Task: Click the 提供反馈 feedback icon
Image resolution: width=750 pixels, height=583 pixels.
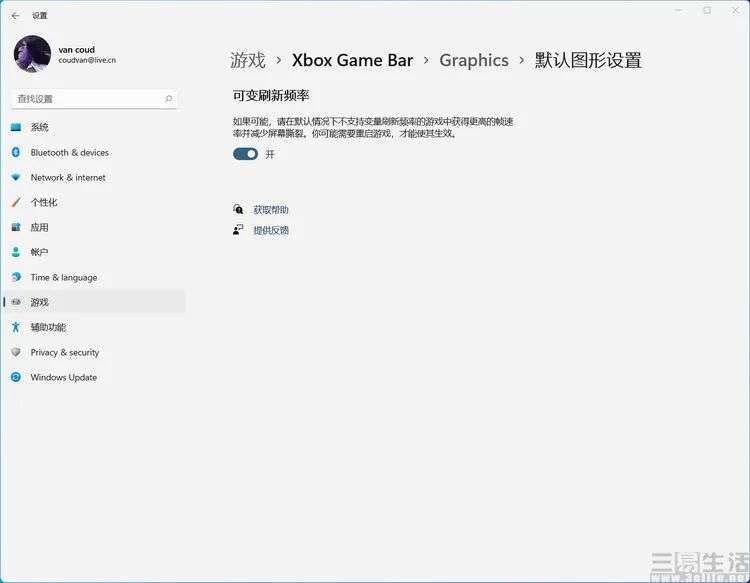Action: pyautogui.click(x=238, y=230)
